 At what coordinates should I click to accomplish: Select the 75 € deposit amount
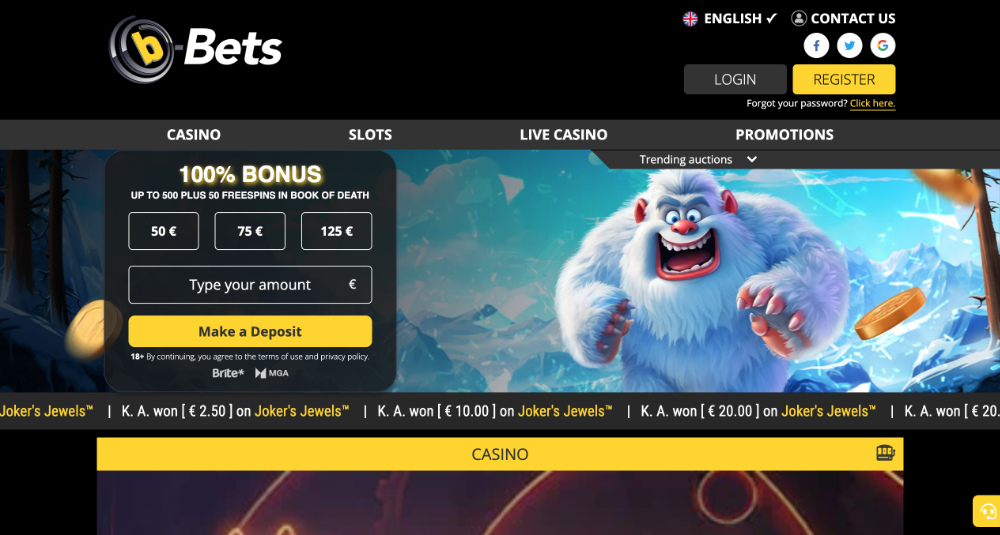250,231
